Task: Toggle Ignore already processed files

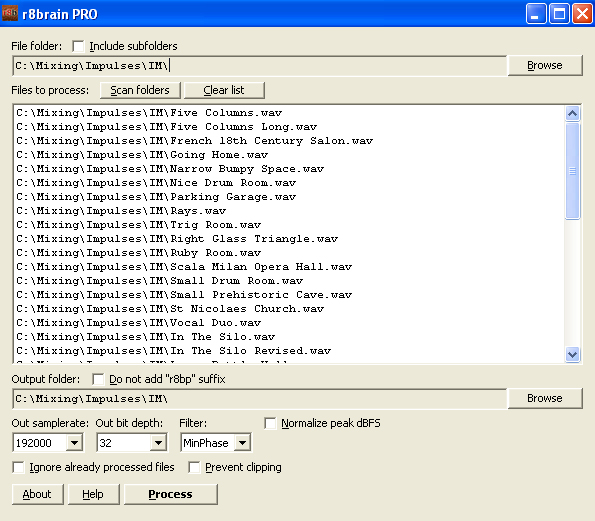Action: (18, 467)
